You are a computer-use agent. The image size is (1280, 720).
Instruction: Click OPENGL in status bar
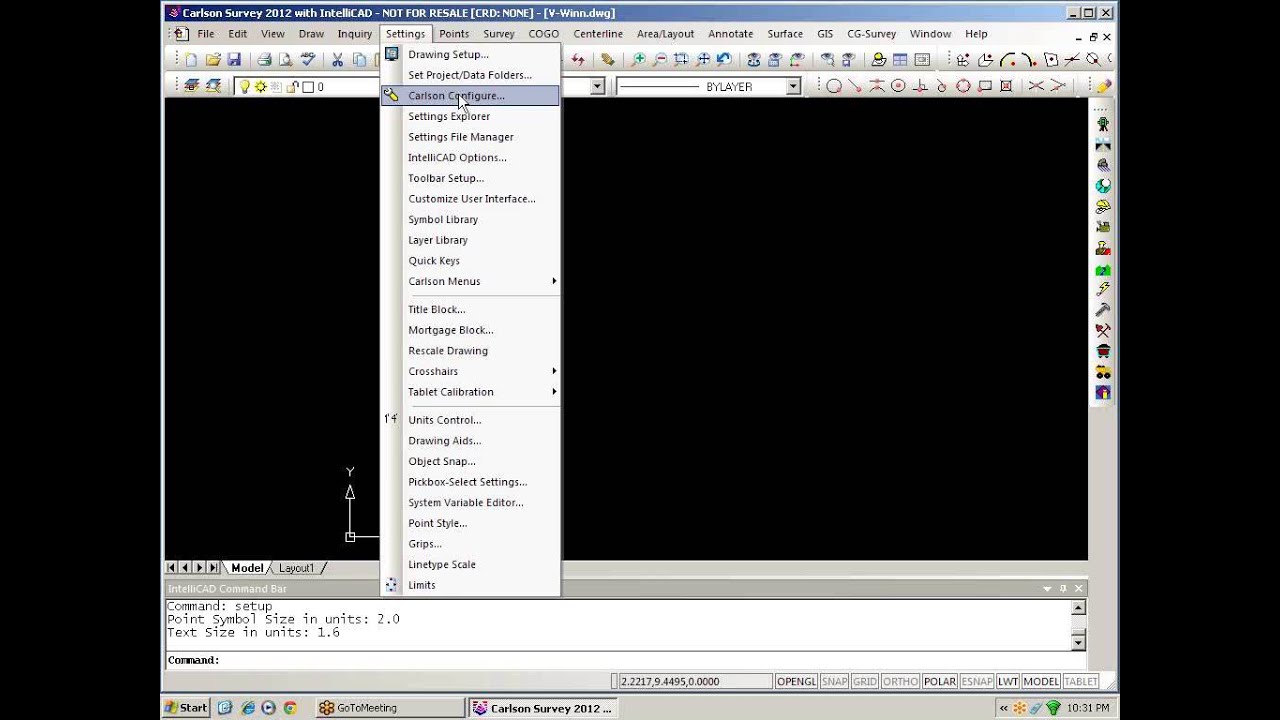797,681
